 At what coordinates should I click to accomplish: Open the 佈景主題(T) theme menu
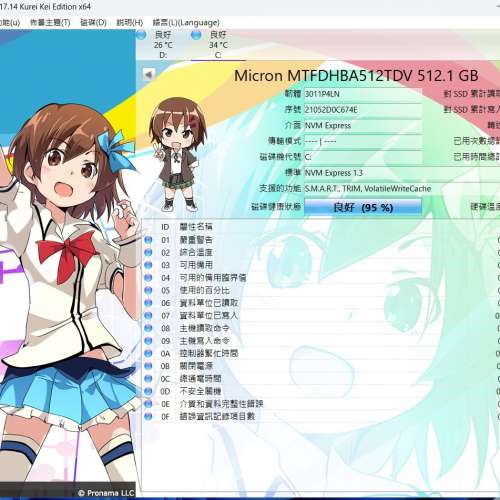pos(50,23)
